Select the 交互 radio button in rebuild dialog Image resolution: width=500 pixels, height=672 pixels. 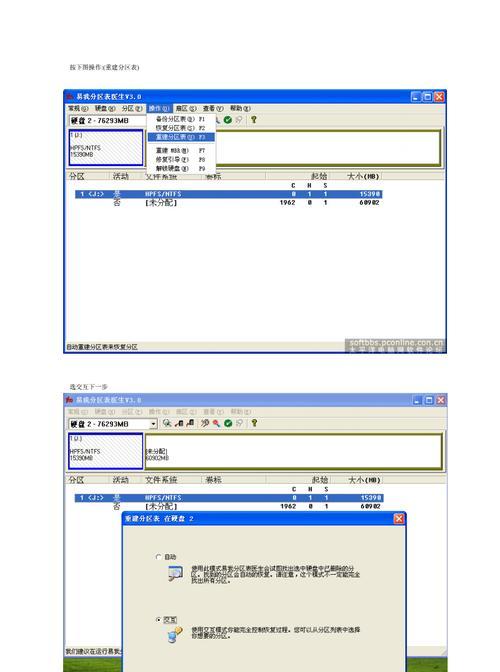point(159,620)
